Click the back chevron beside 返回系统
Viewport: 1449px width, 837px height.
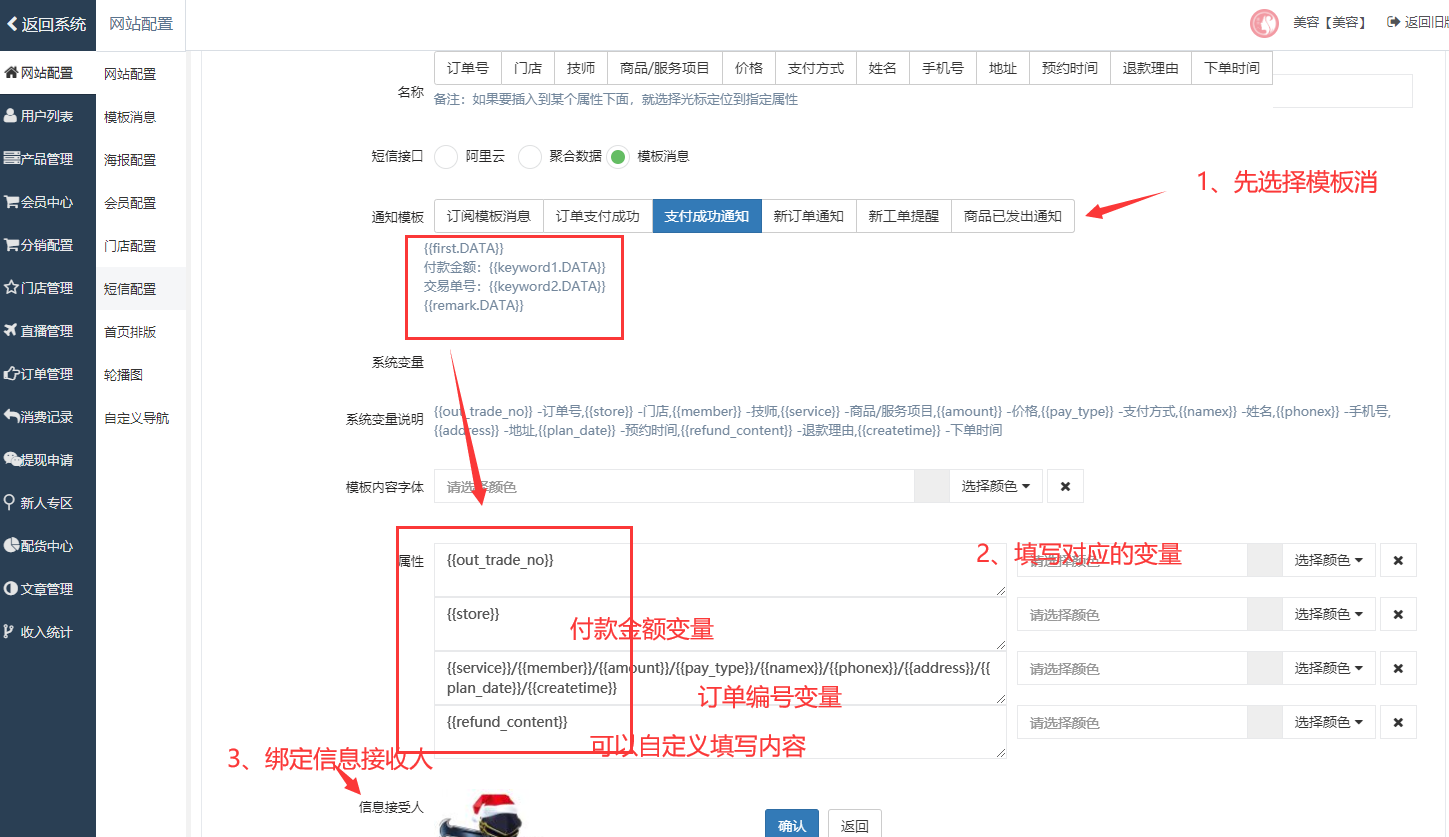click(12, 24)
